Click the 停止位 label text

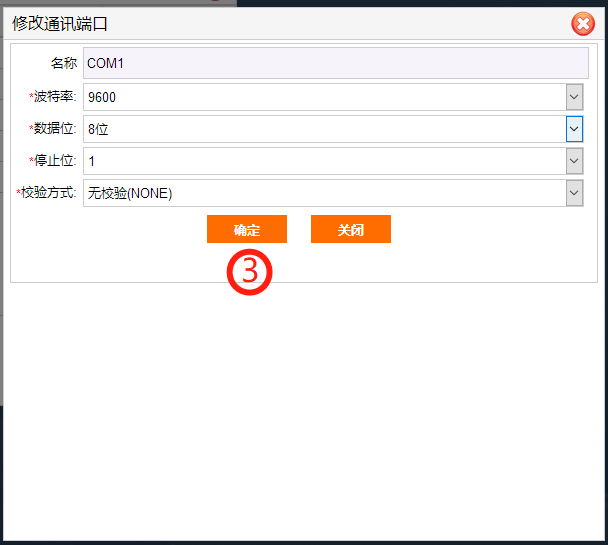pos(55,161)
